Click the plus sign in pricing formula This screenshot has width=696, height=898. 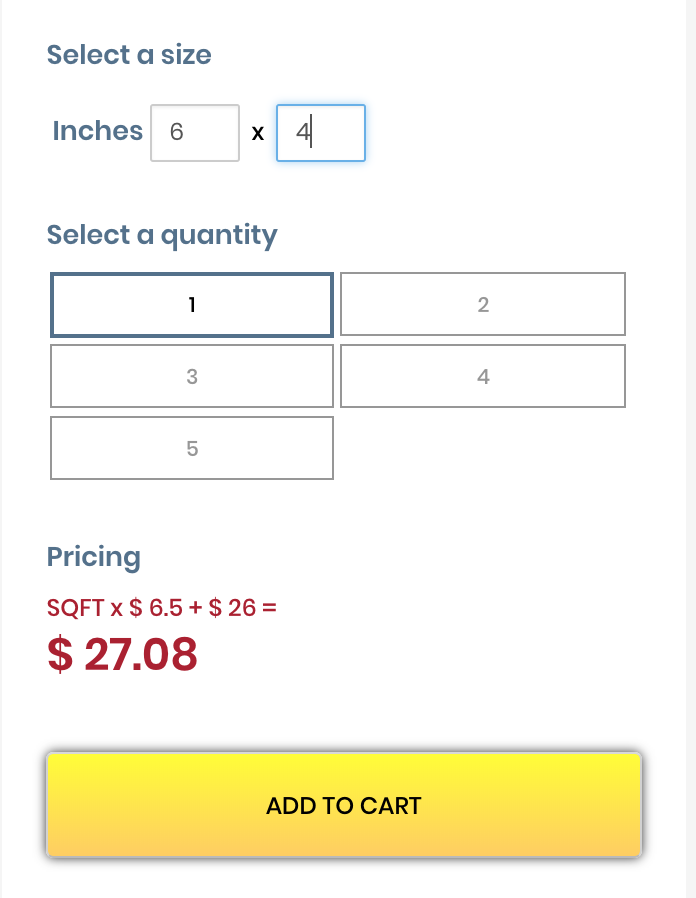[195, 607]
